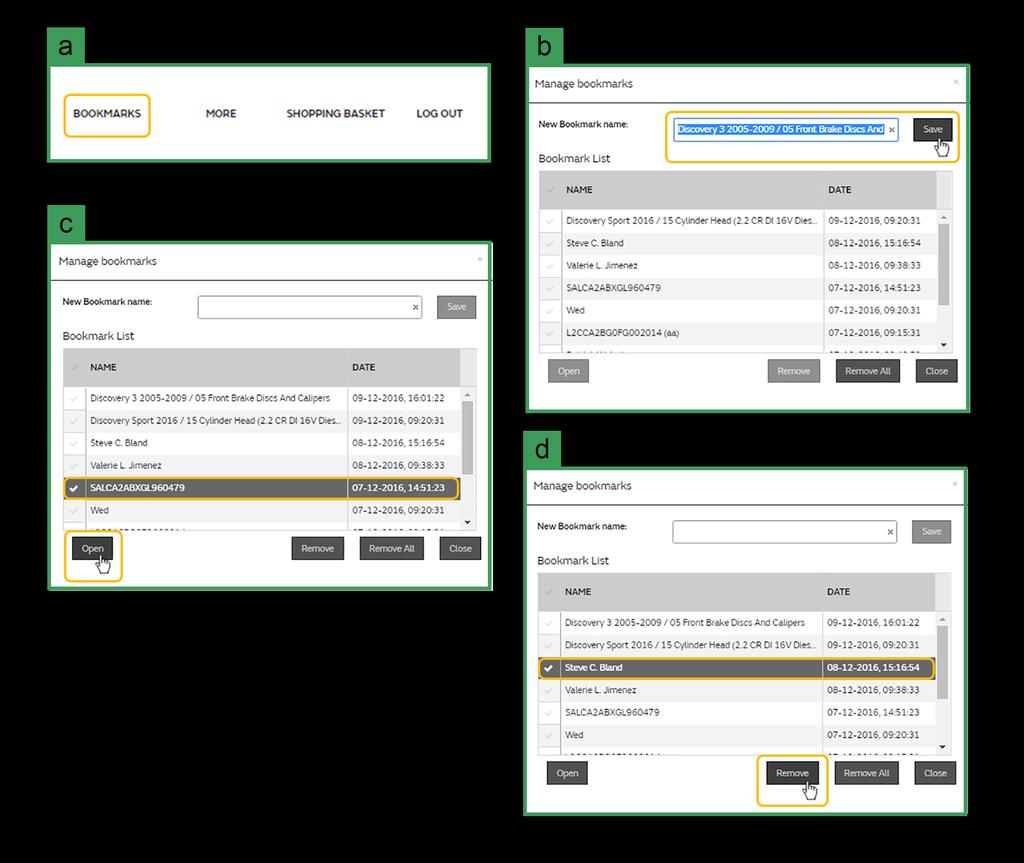This screenshot has height=863, width=1024.
Task: Click New Bookmark name field in panel d
Action: [x=784, y=532]
